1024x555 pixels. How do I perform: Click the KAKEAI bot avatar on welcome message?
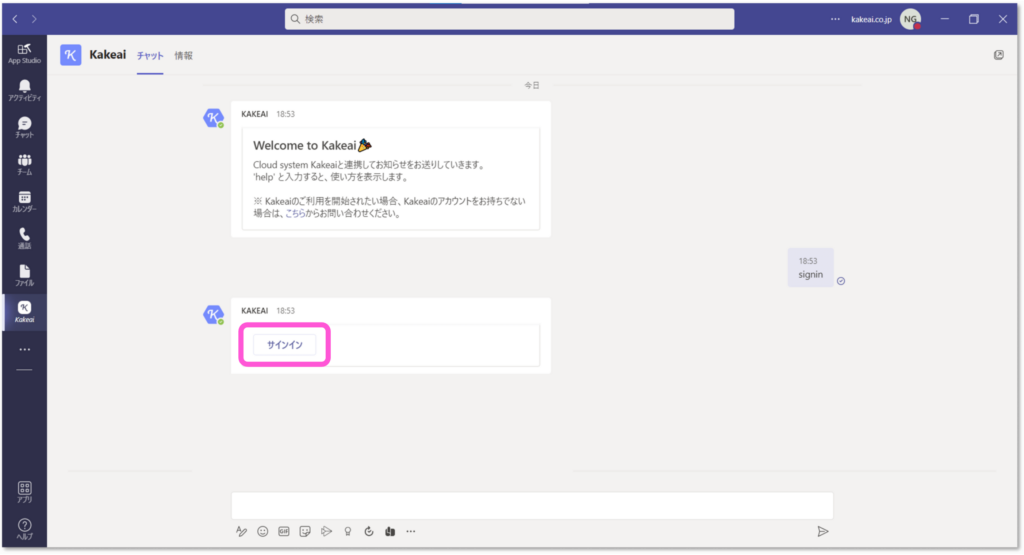click(x=214, y=118)
